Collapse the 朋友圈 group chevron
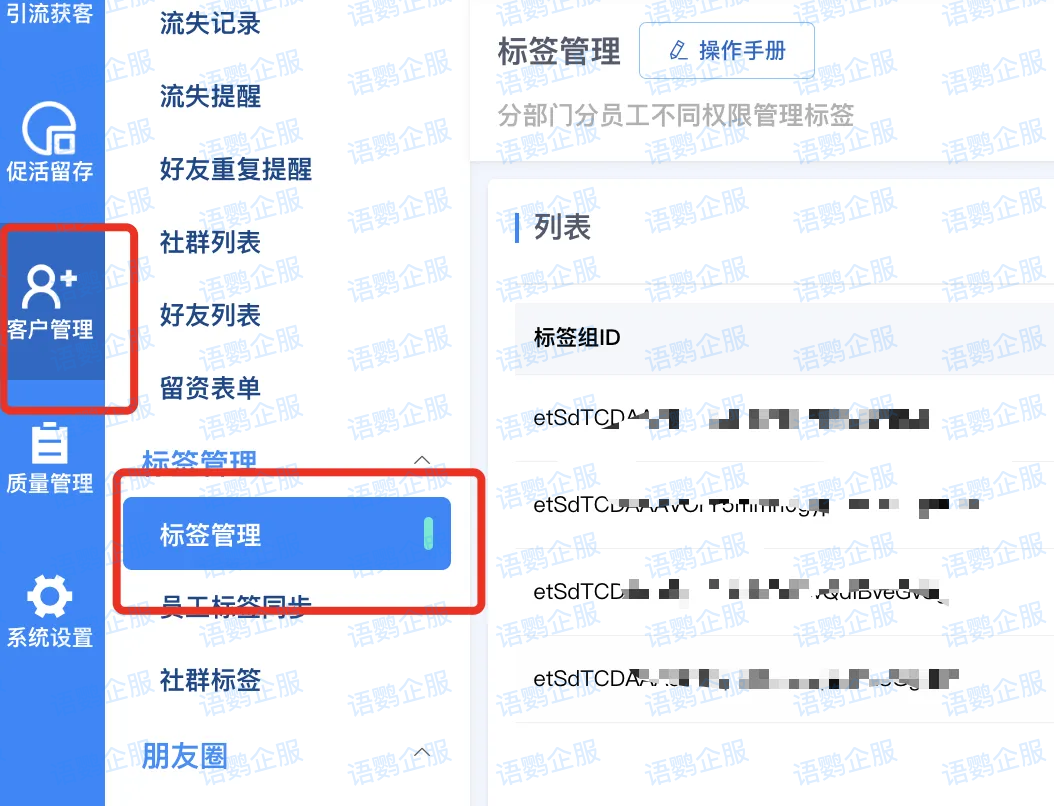Screen dimensions: 1054x806 [421, 752]
